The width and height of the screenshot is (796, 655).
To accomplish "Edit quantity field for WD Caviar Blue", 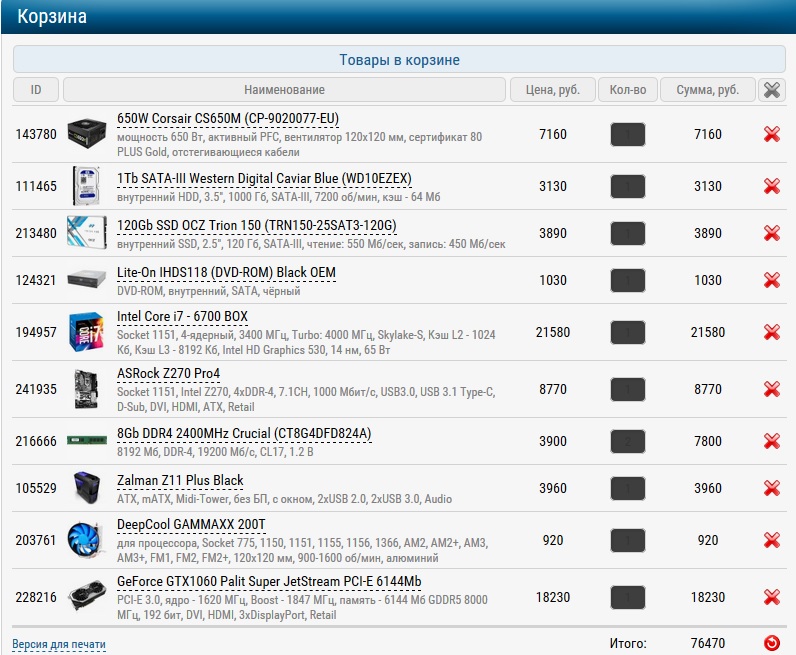I will [627, 186].
